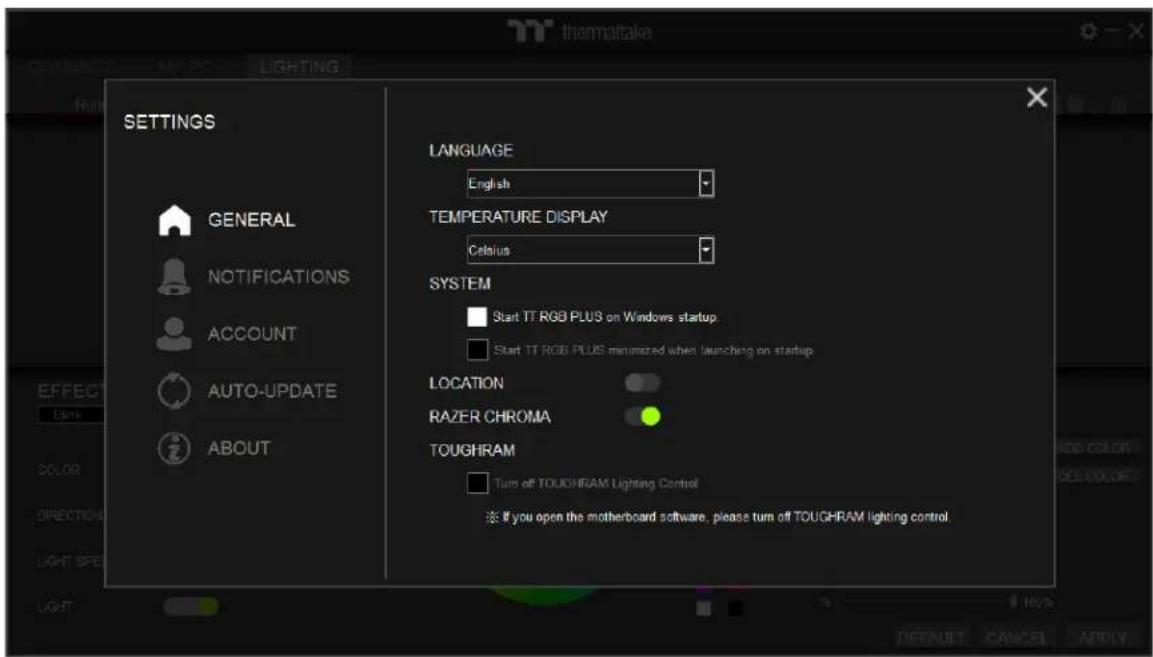Click the Thermaltake logo in title bar
The image size is (1153, 657).
[x=579, y=32]
